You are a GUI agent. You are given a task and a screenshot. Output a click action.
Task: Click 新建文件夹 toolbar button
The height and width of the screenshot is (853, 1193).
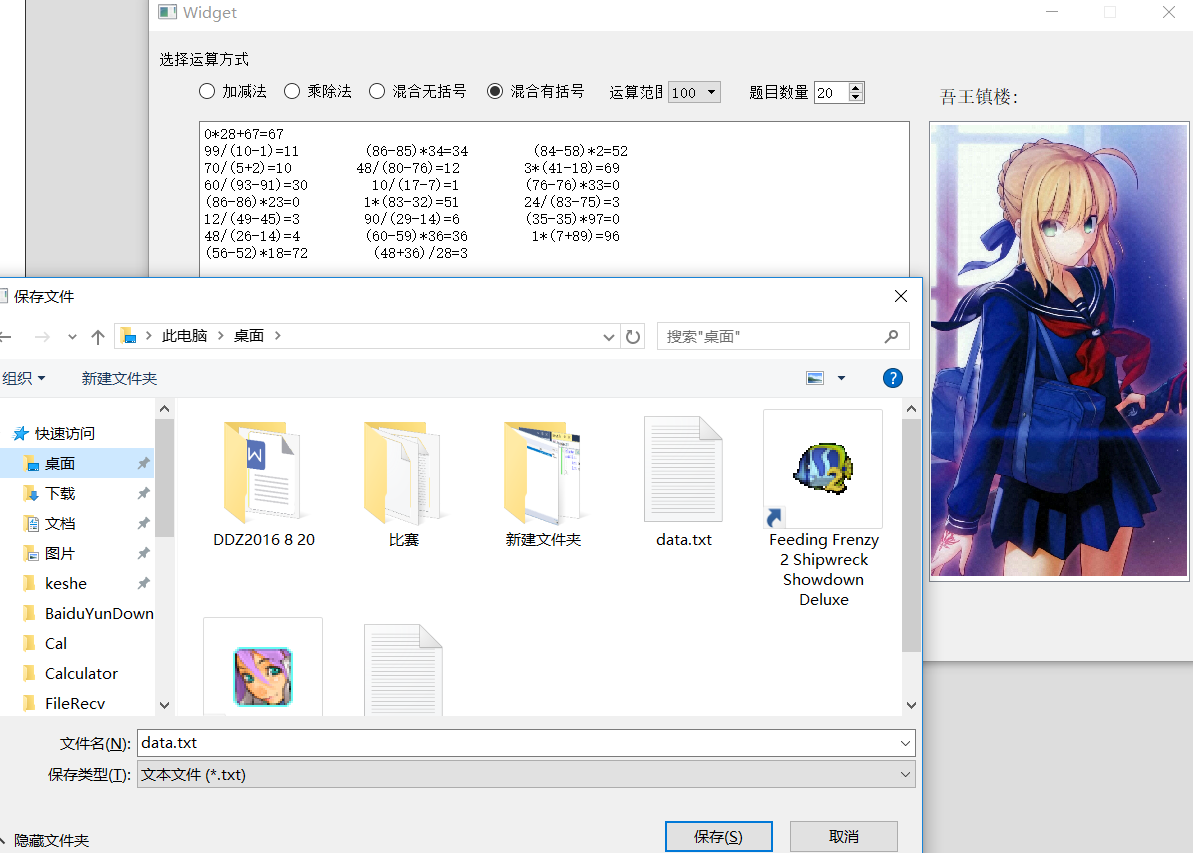point(119,378)
